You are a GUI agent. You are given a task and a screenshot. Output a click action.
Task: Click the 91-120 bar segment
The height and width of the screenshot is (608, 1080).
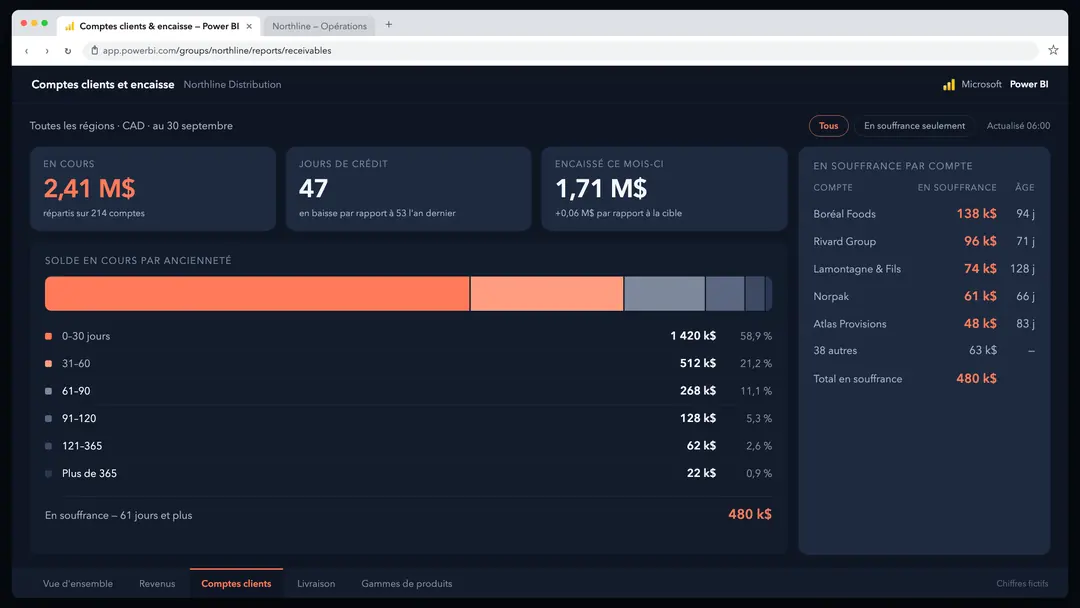725,294
